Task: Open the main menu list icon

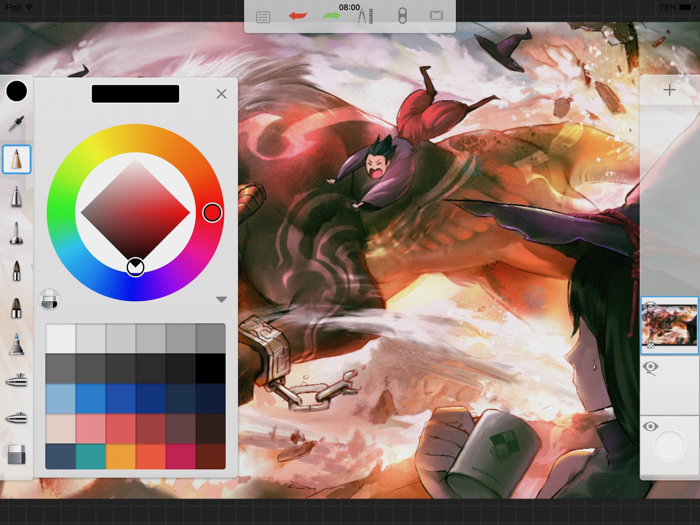Action: [x=263, y=17]
